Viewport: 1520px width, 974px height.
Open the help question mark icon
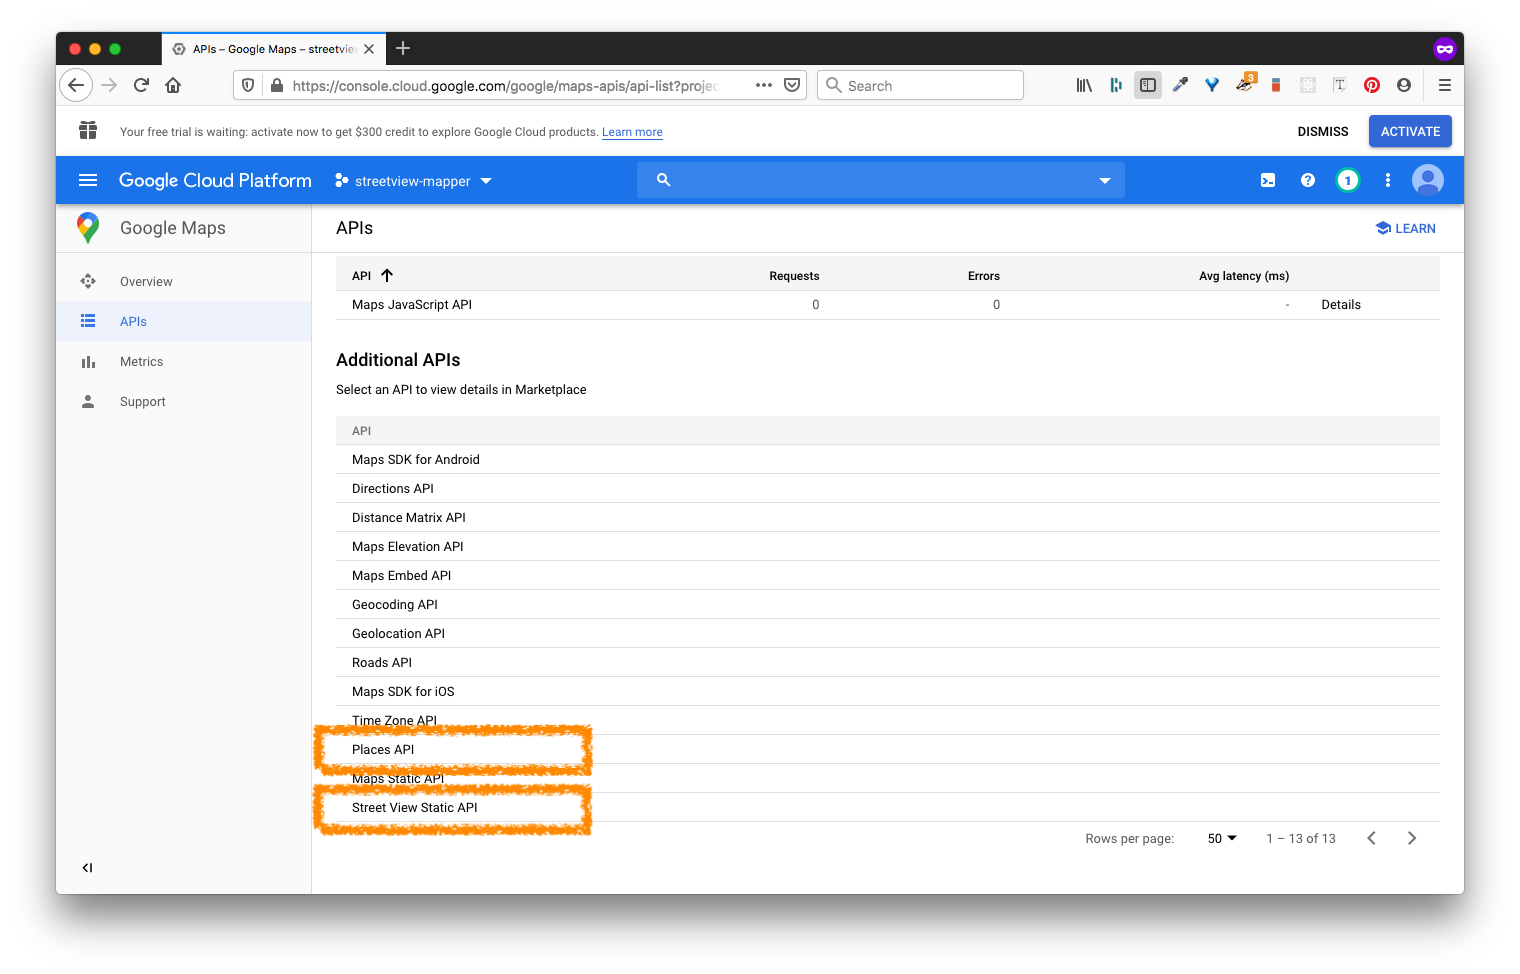1308,180
